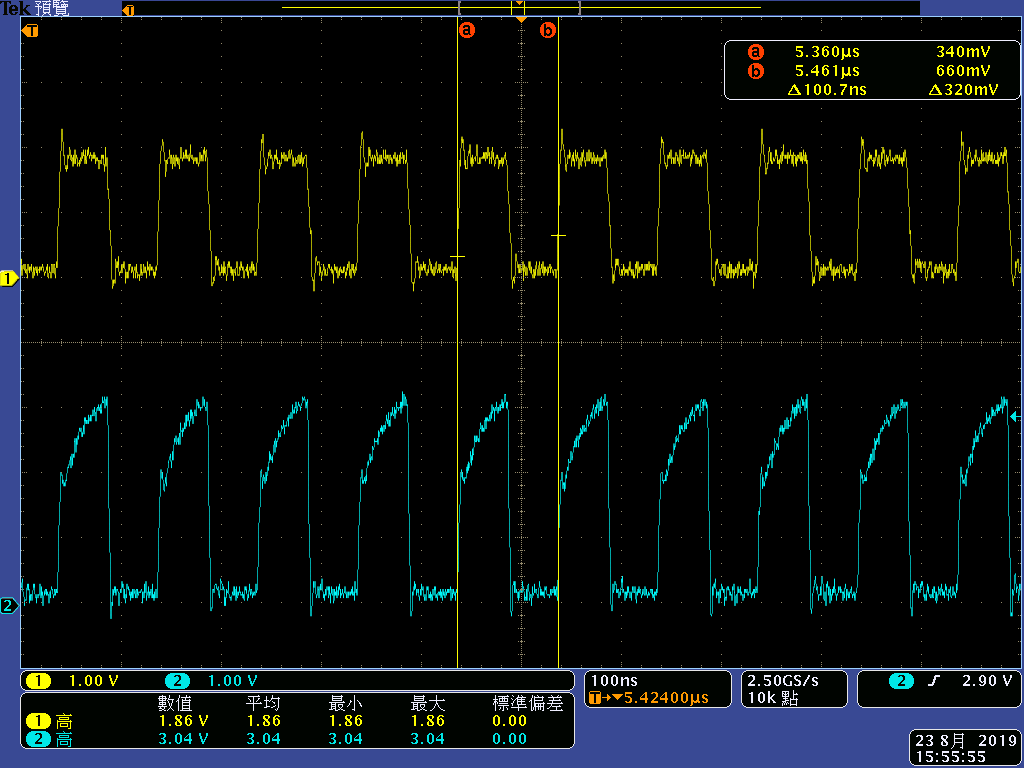The image size is (1024, 768).
Task: Click the red cursor a icon in readout box
Action: (x=756, y=52)
